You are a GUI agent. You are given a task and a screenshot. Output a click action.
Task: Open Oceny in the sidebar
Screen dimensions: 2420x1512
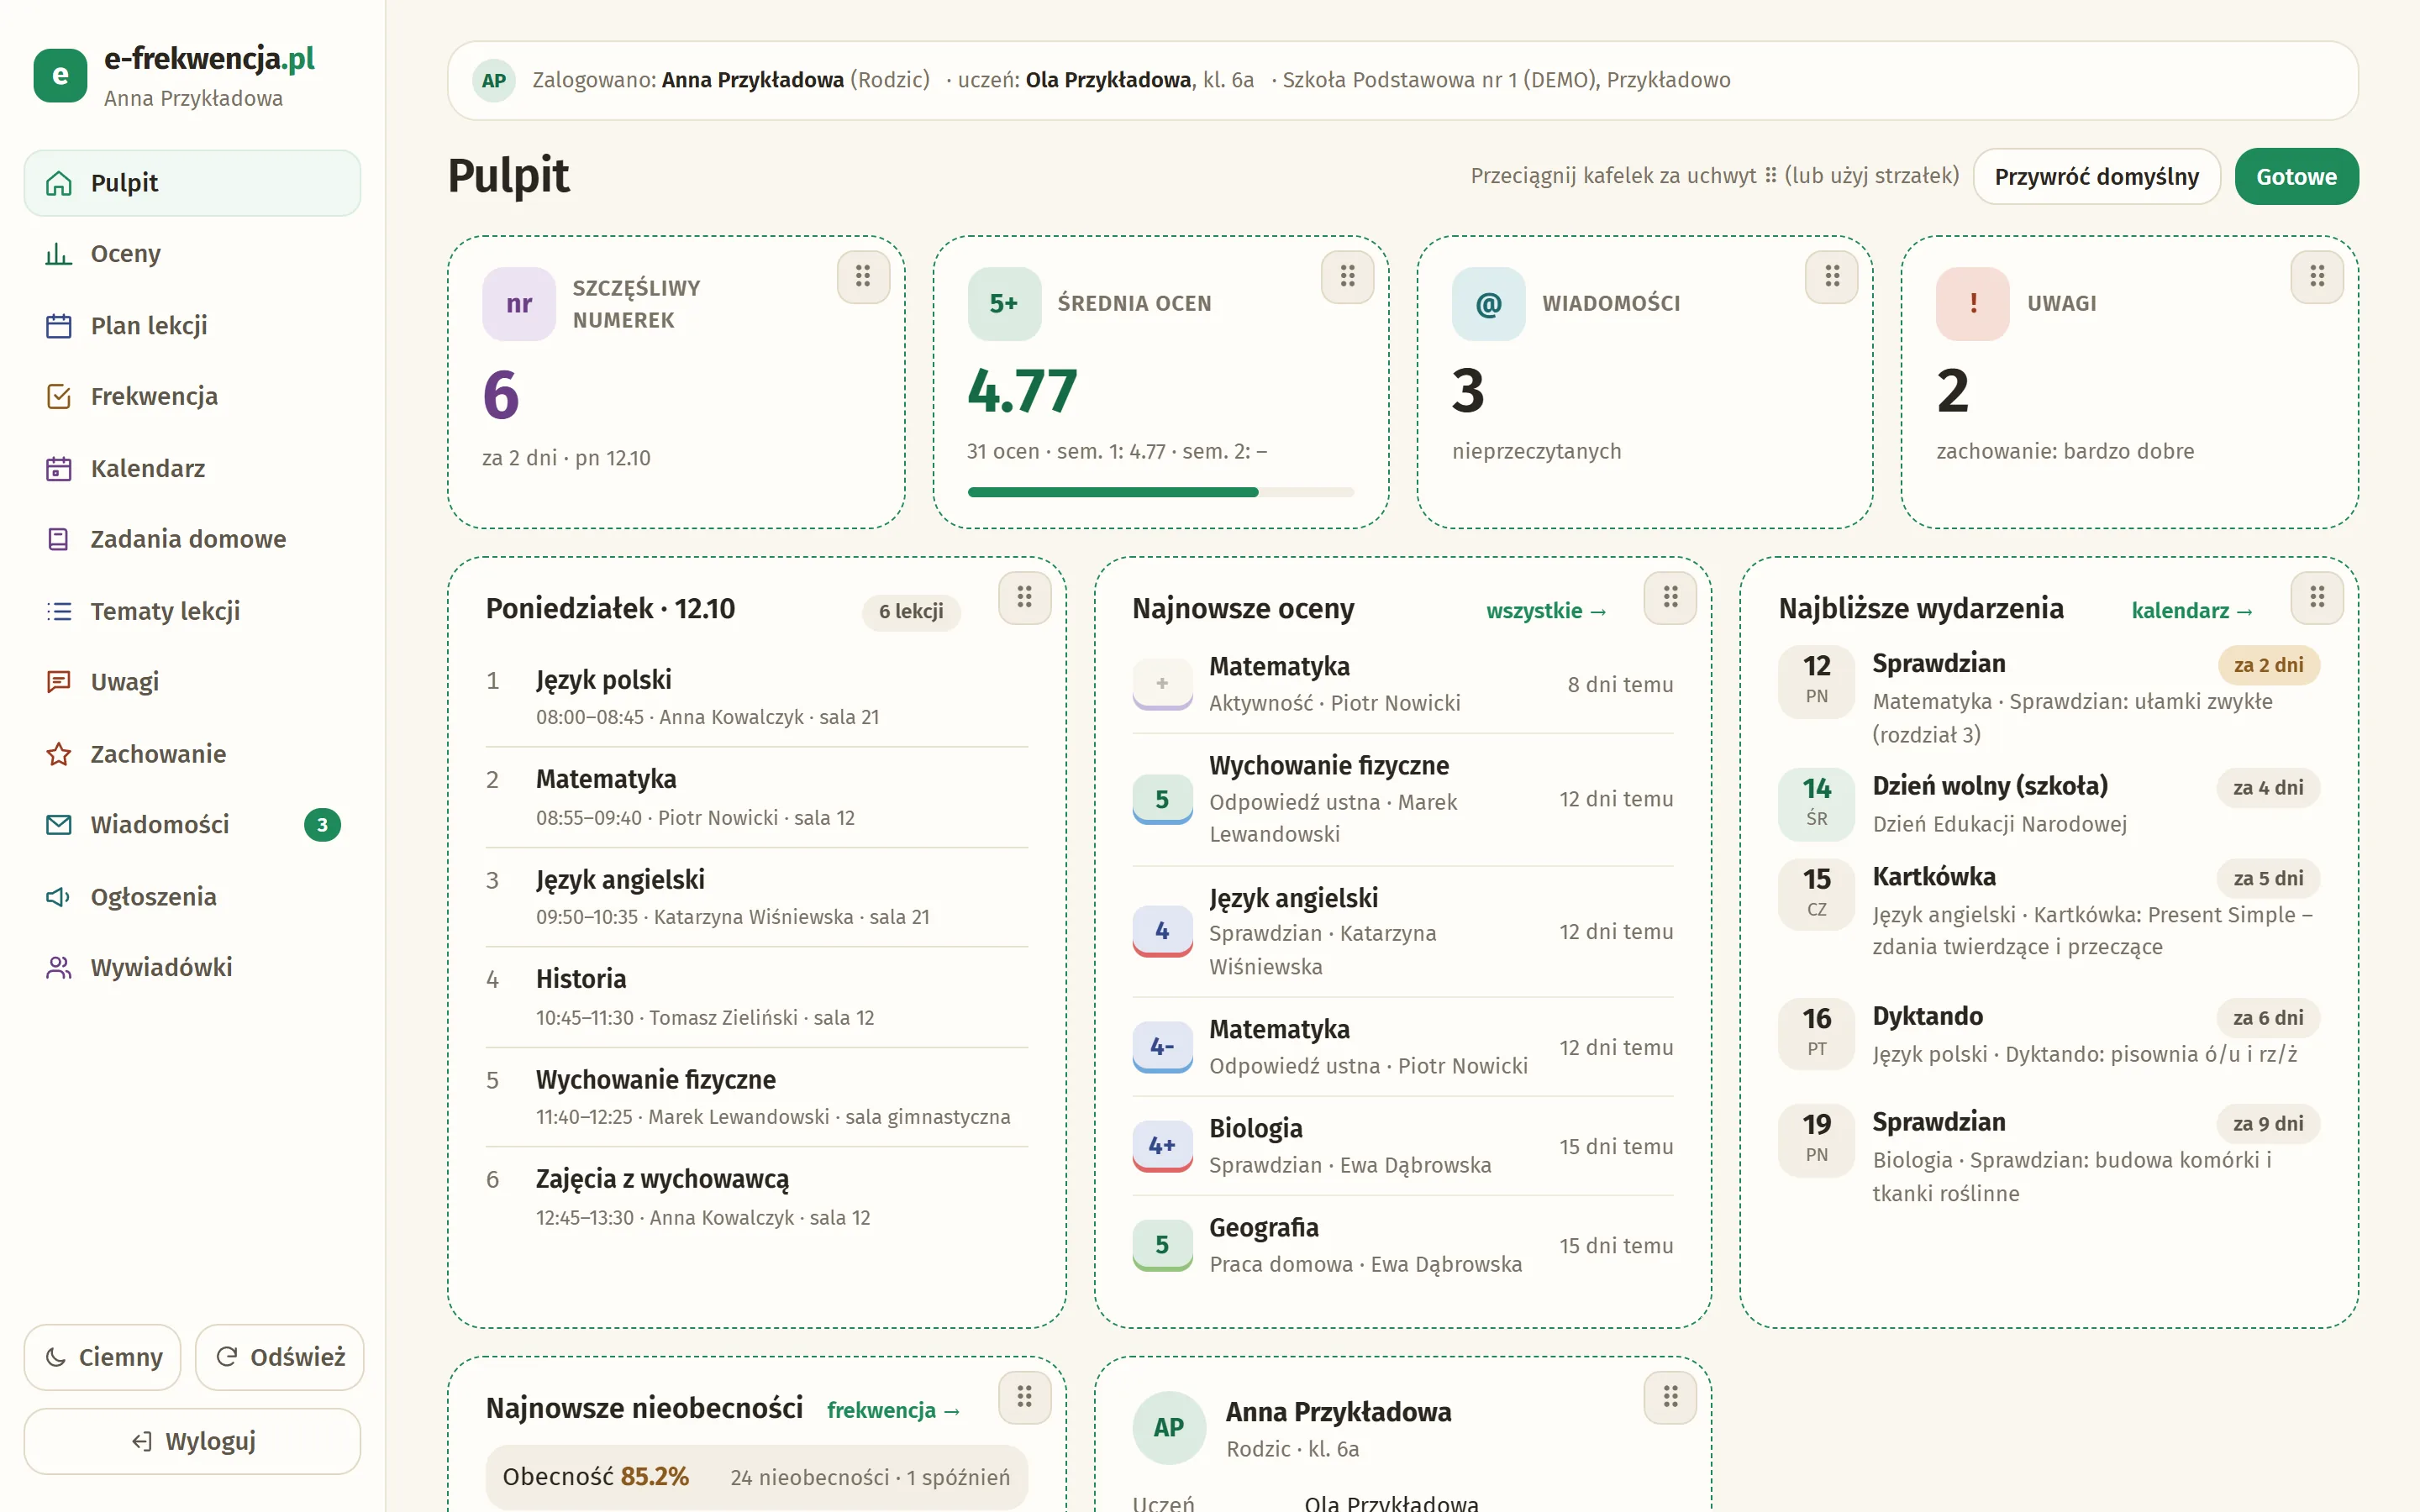coord(192,254)
